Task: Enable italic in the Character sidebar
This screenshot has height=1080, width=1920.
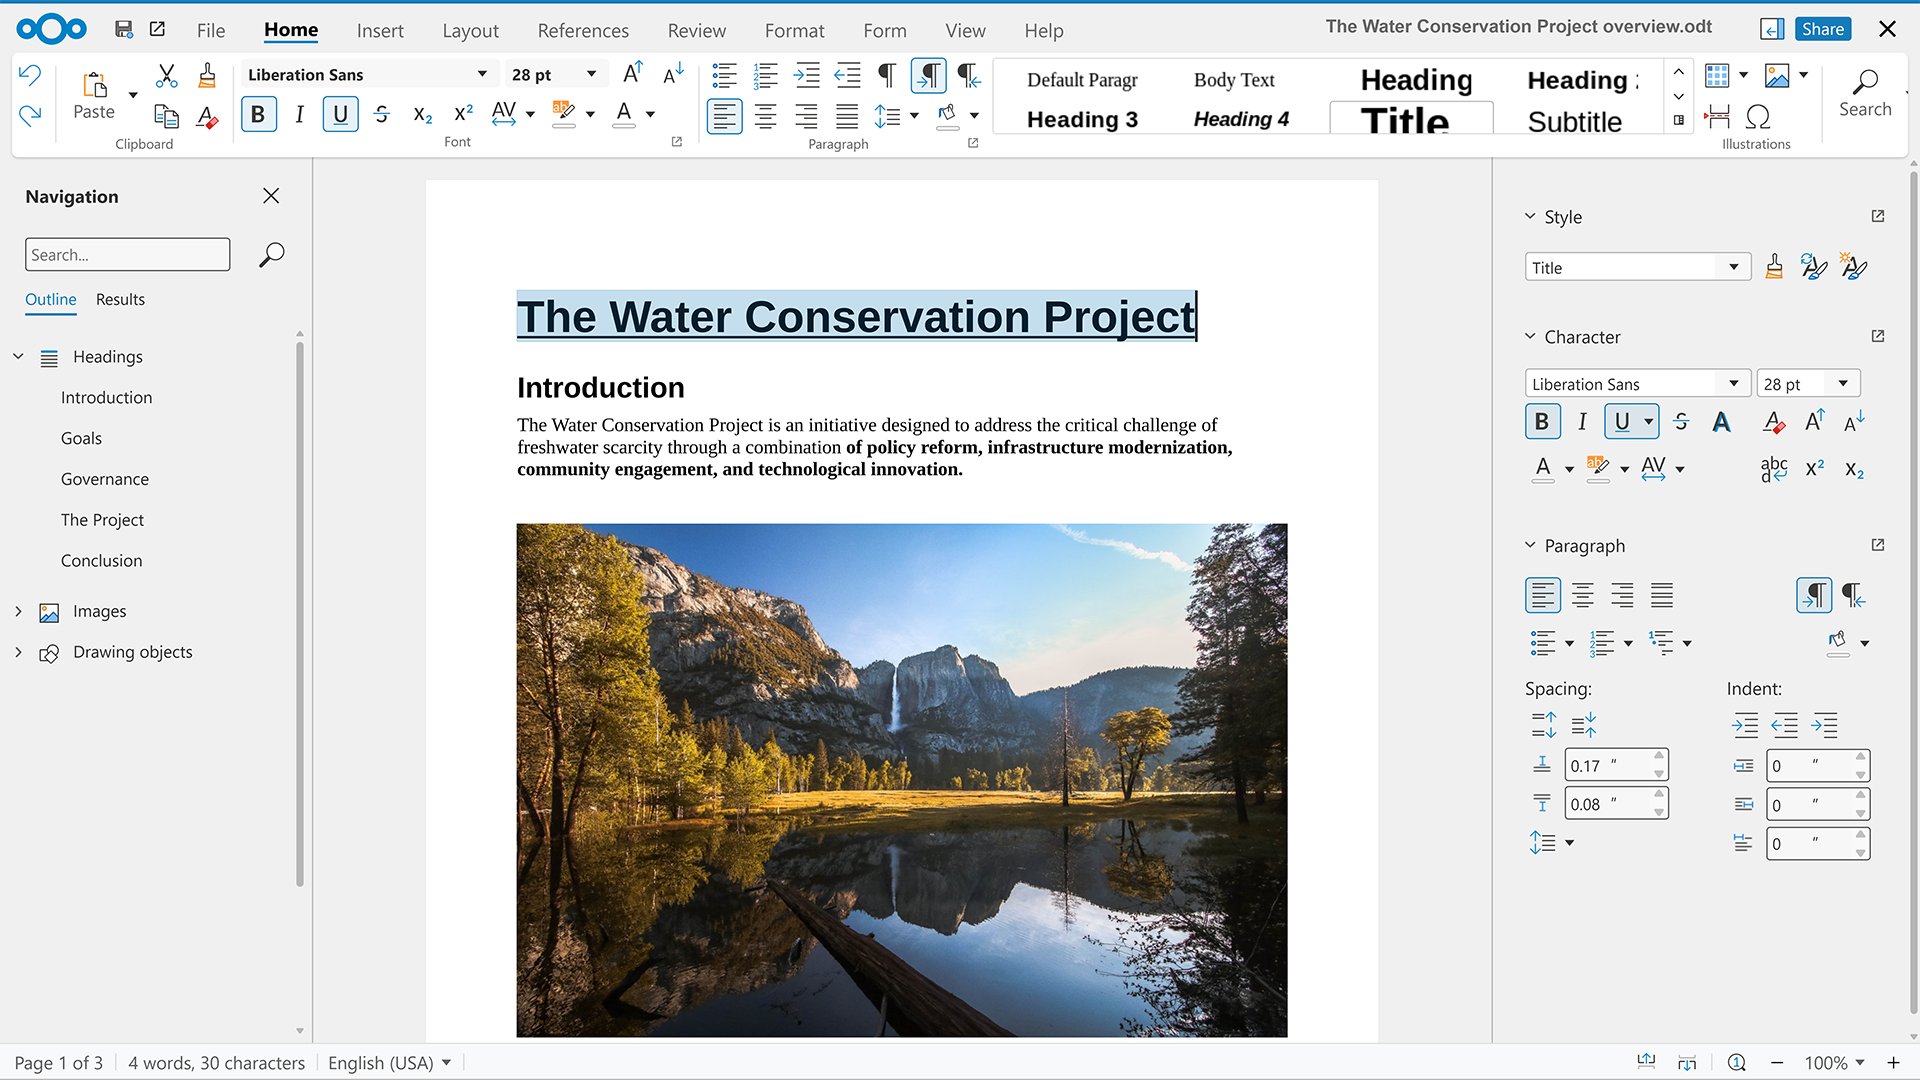Action: pyautogui.click(x=1582, y=421)
